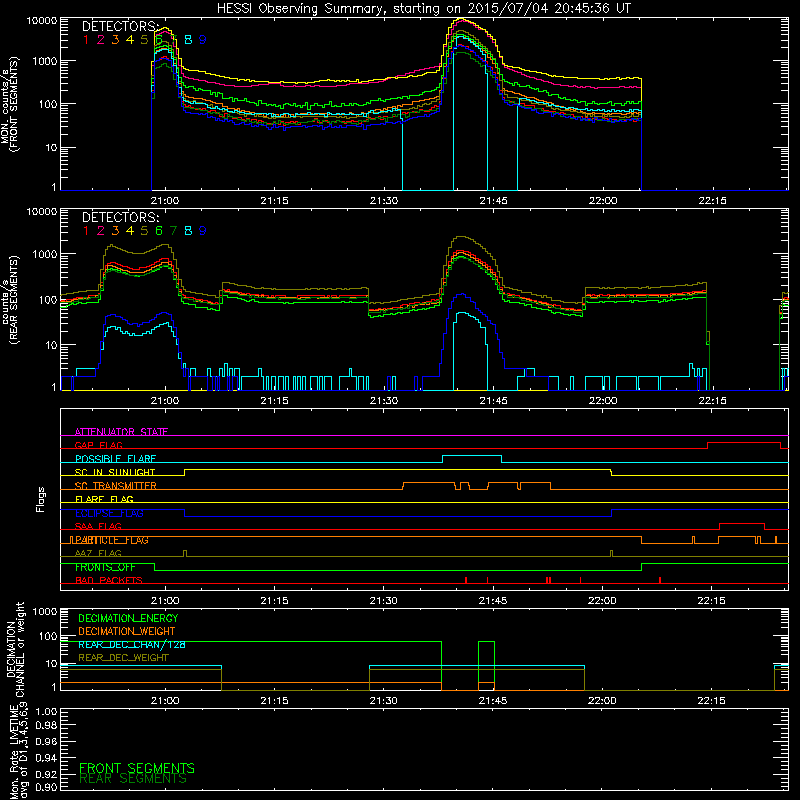Click detector 9 in front segments legend
Screen dimensions: 800x800
[x=203, y=40]
